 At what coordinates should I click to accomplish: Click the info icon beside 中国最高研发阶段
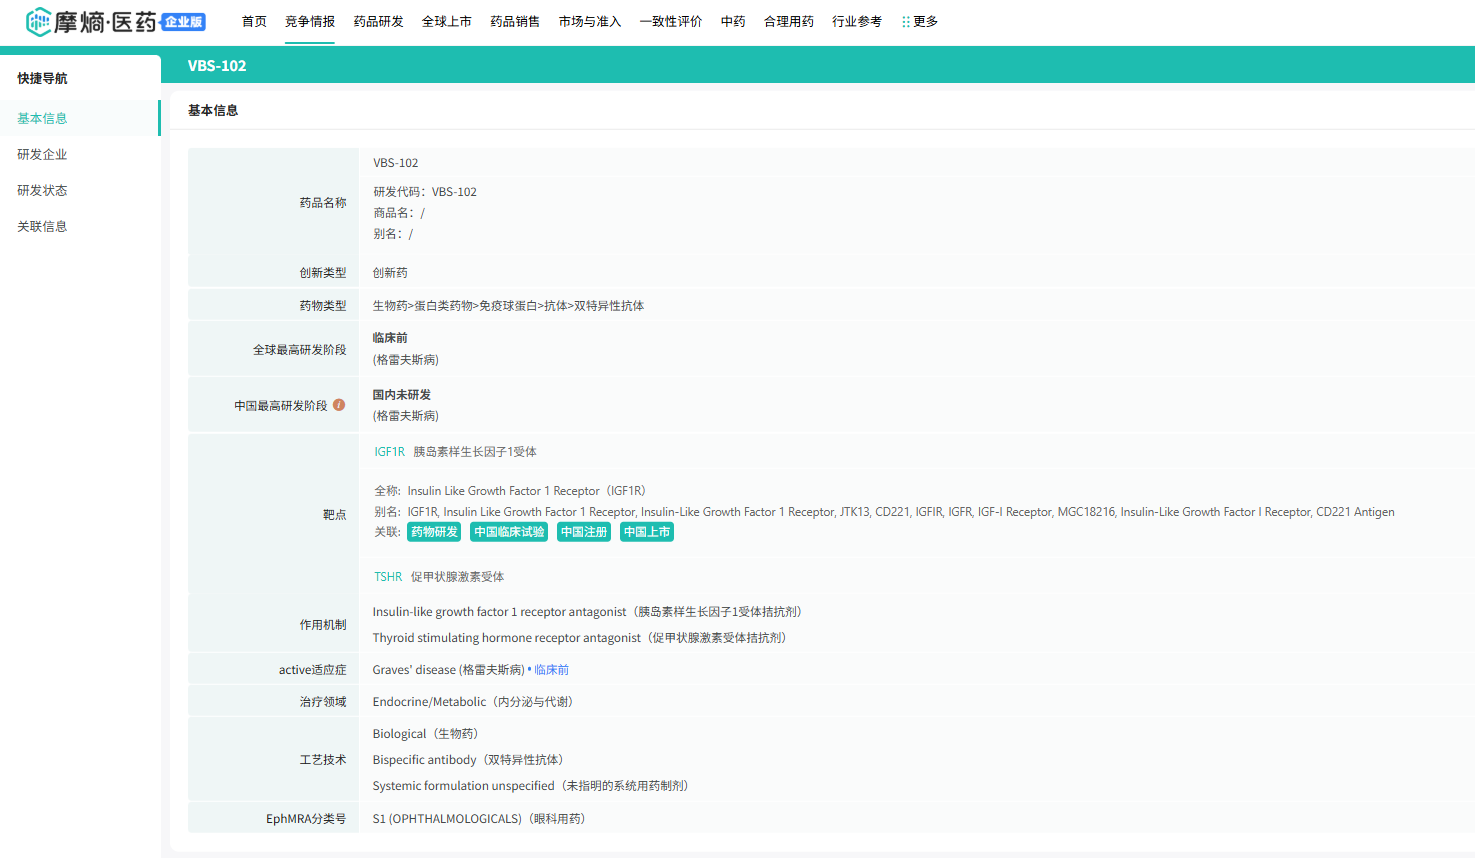click(x=339, y=405)
